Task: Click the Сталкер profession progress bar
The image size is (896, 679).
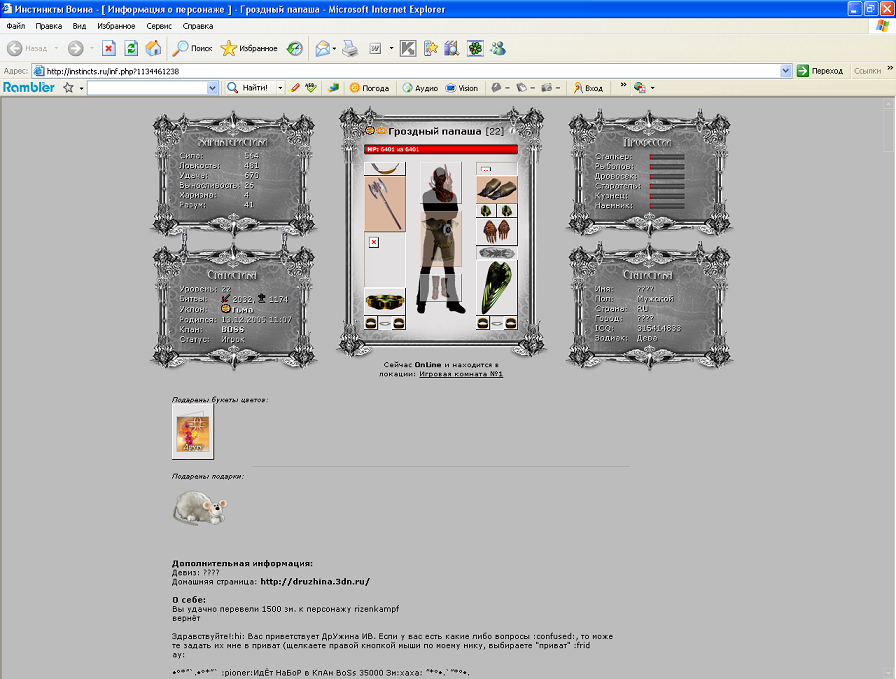Action: [667, 157]
